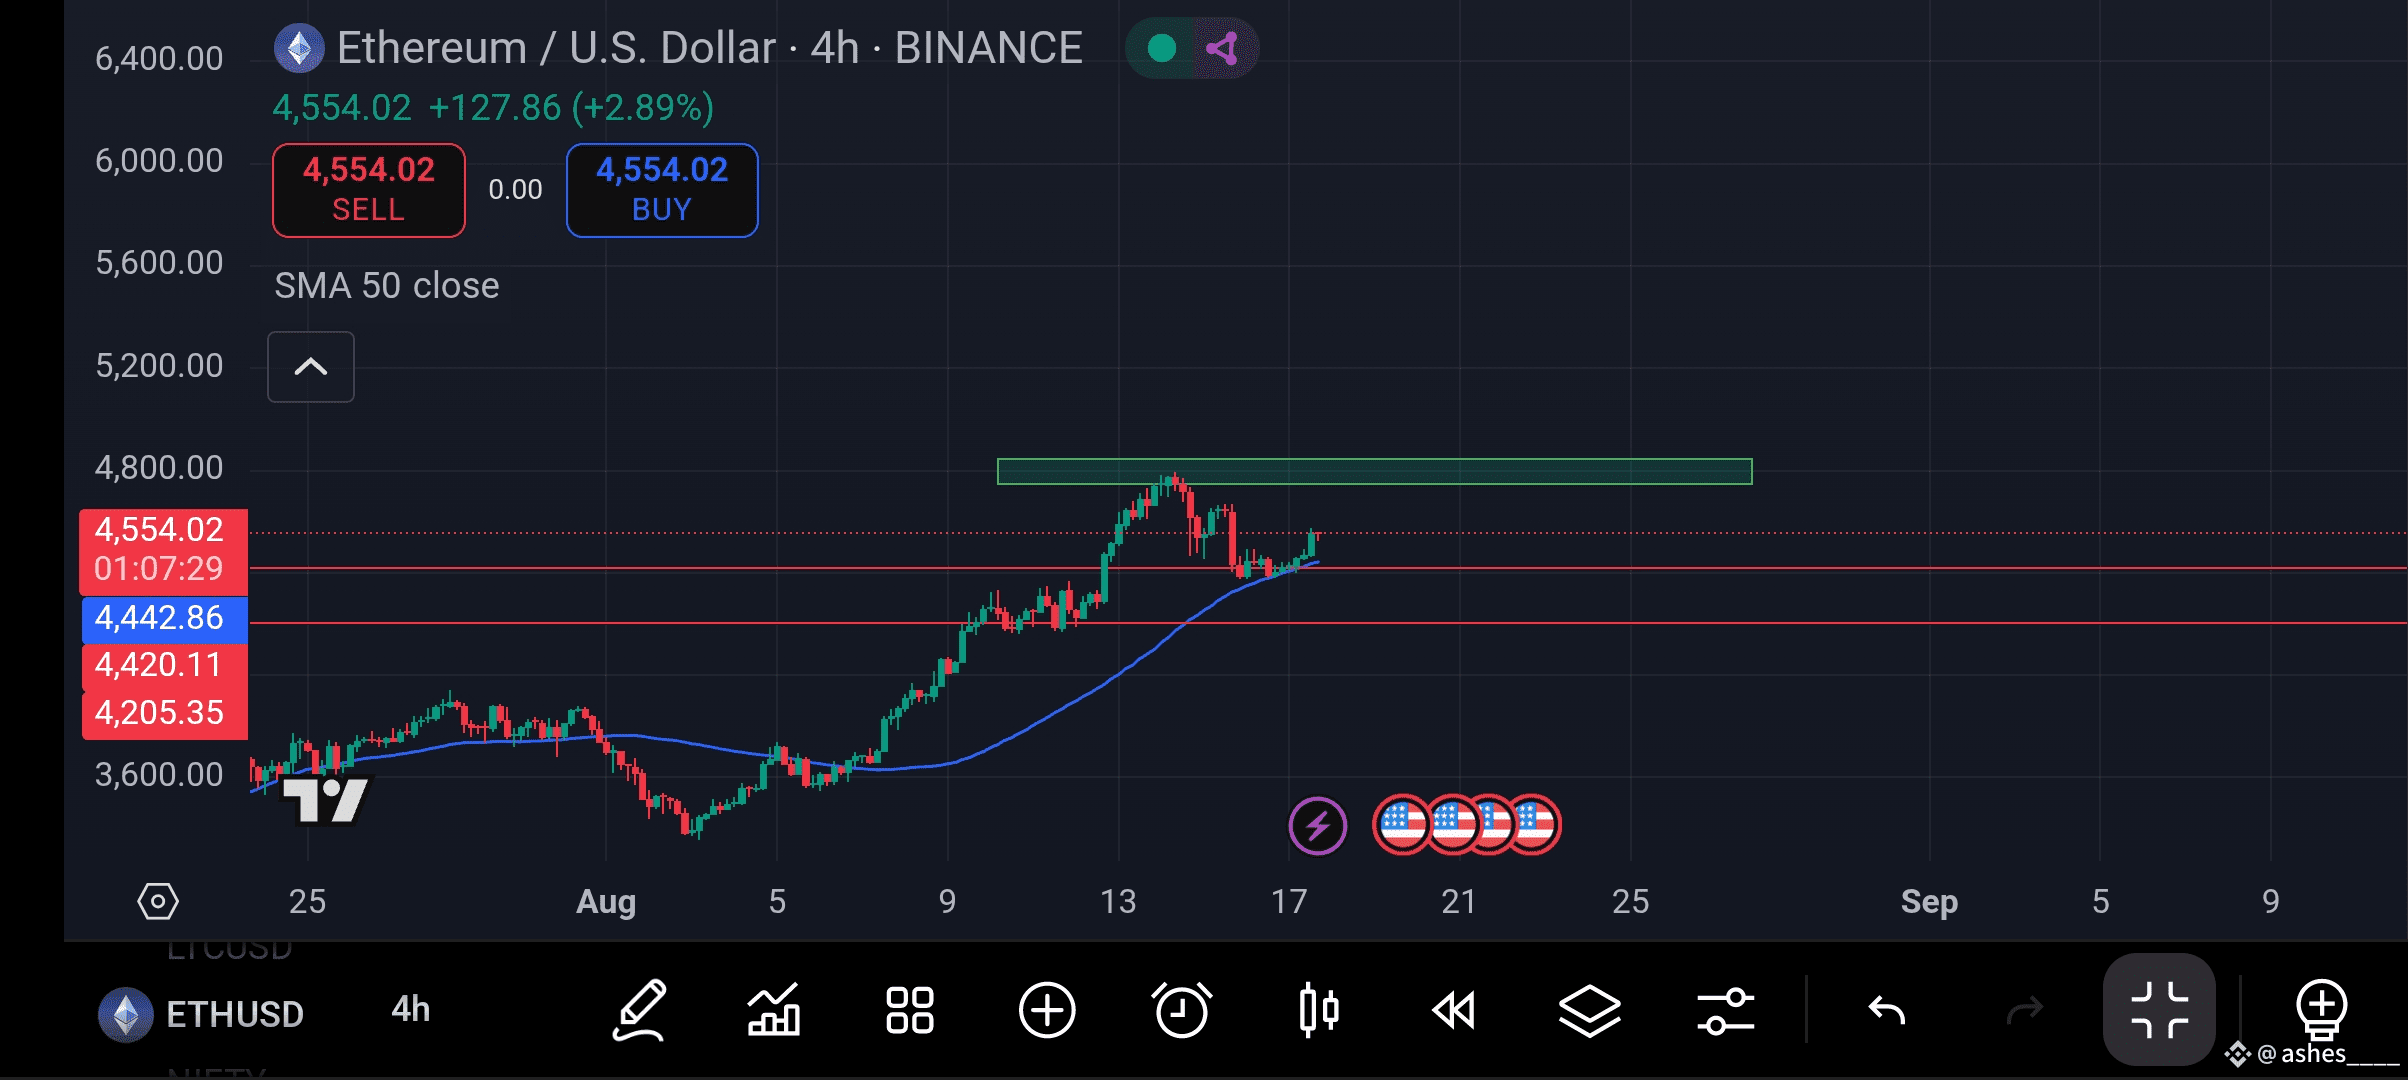Collapse the indicator legend with the chevron
This screenshot has height=1080, width=2408.
311,367
